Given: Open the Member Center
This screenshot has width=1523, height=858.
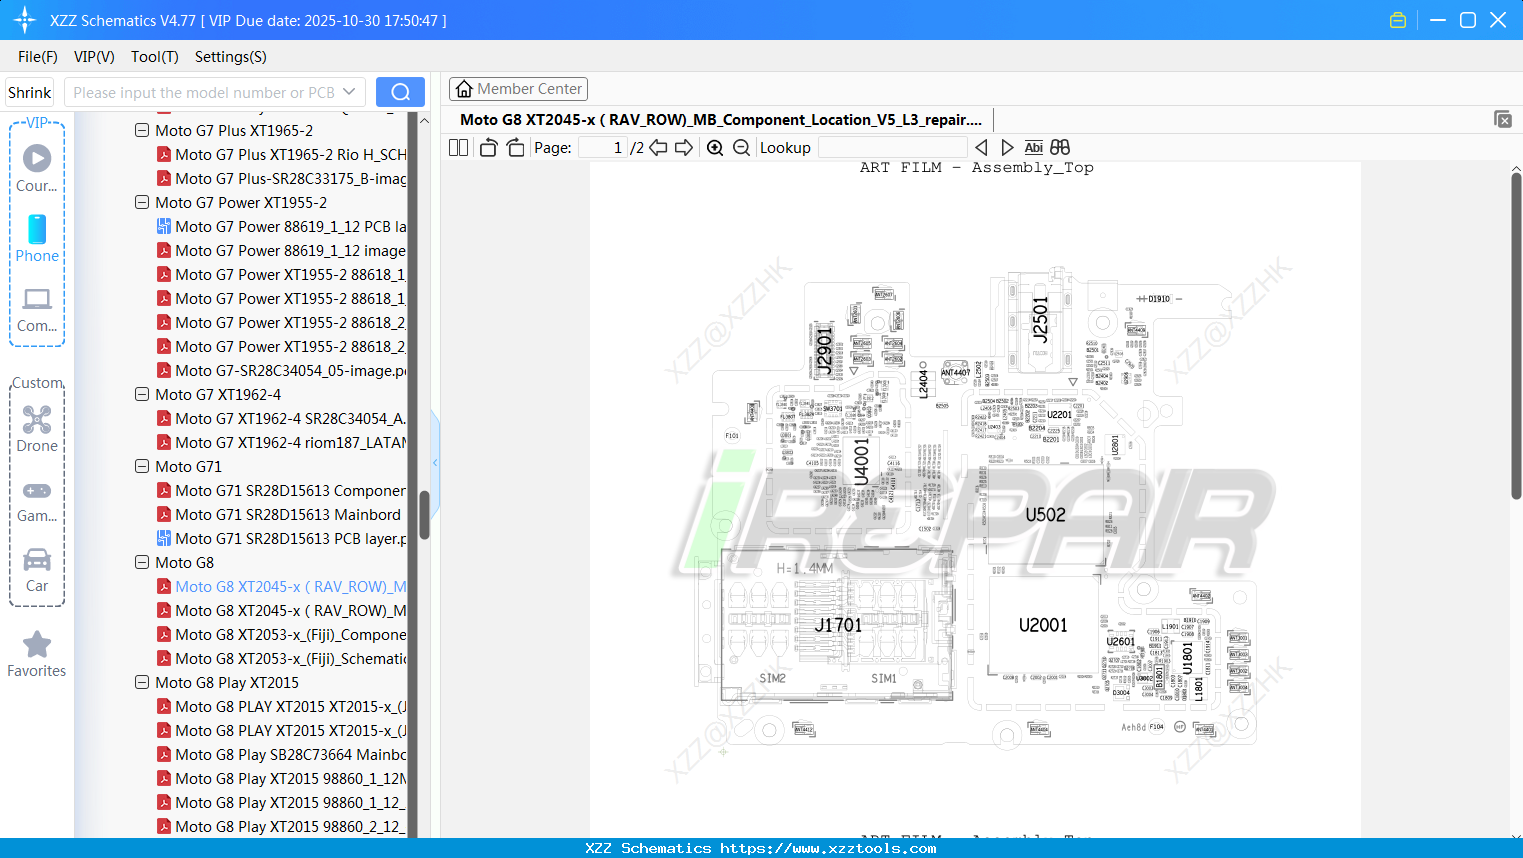Looking at the screenshot, I should click(x=518, y=89).
